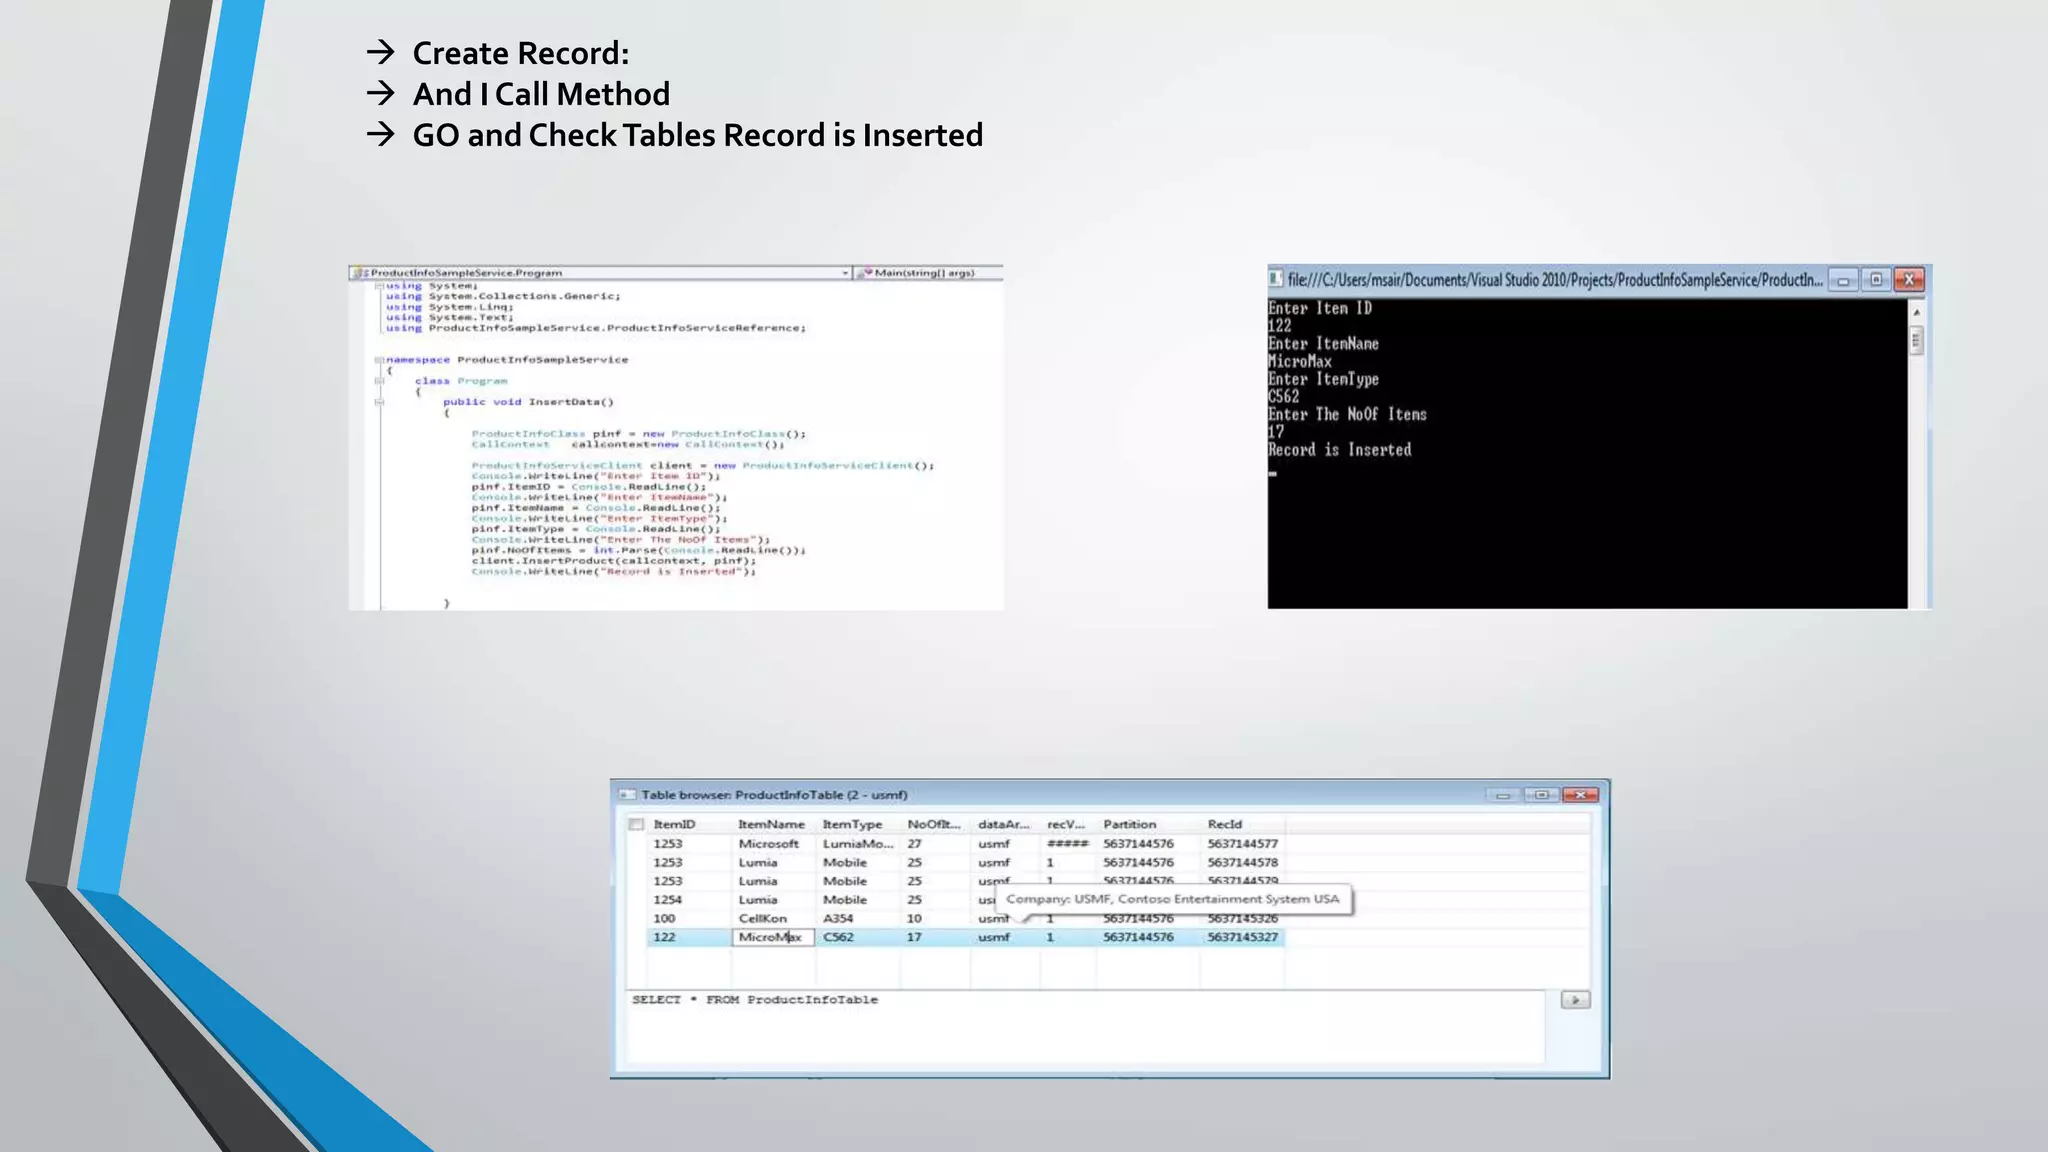Click the 'Enter The NoOf Items' console line

[x=1348, y=415]
